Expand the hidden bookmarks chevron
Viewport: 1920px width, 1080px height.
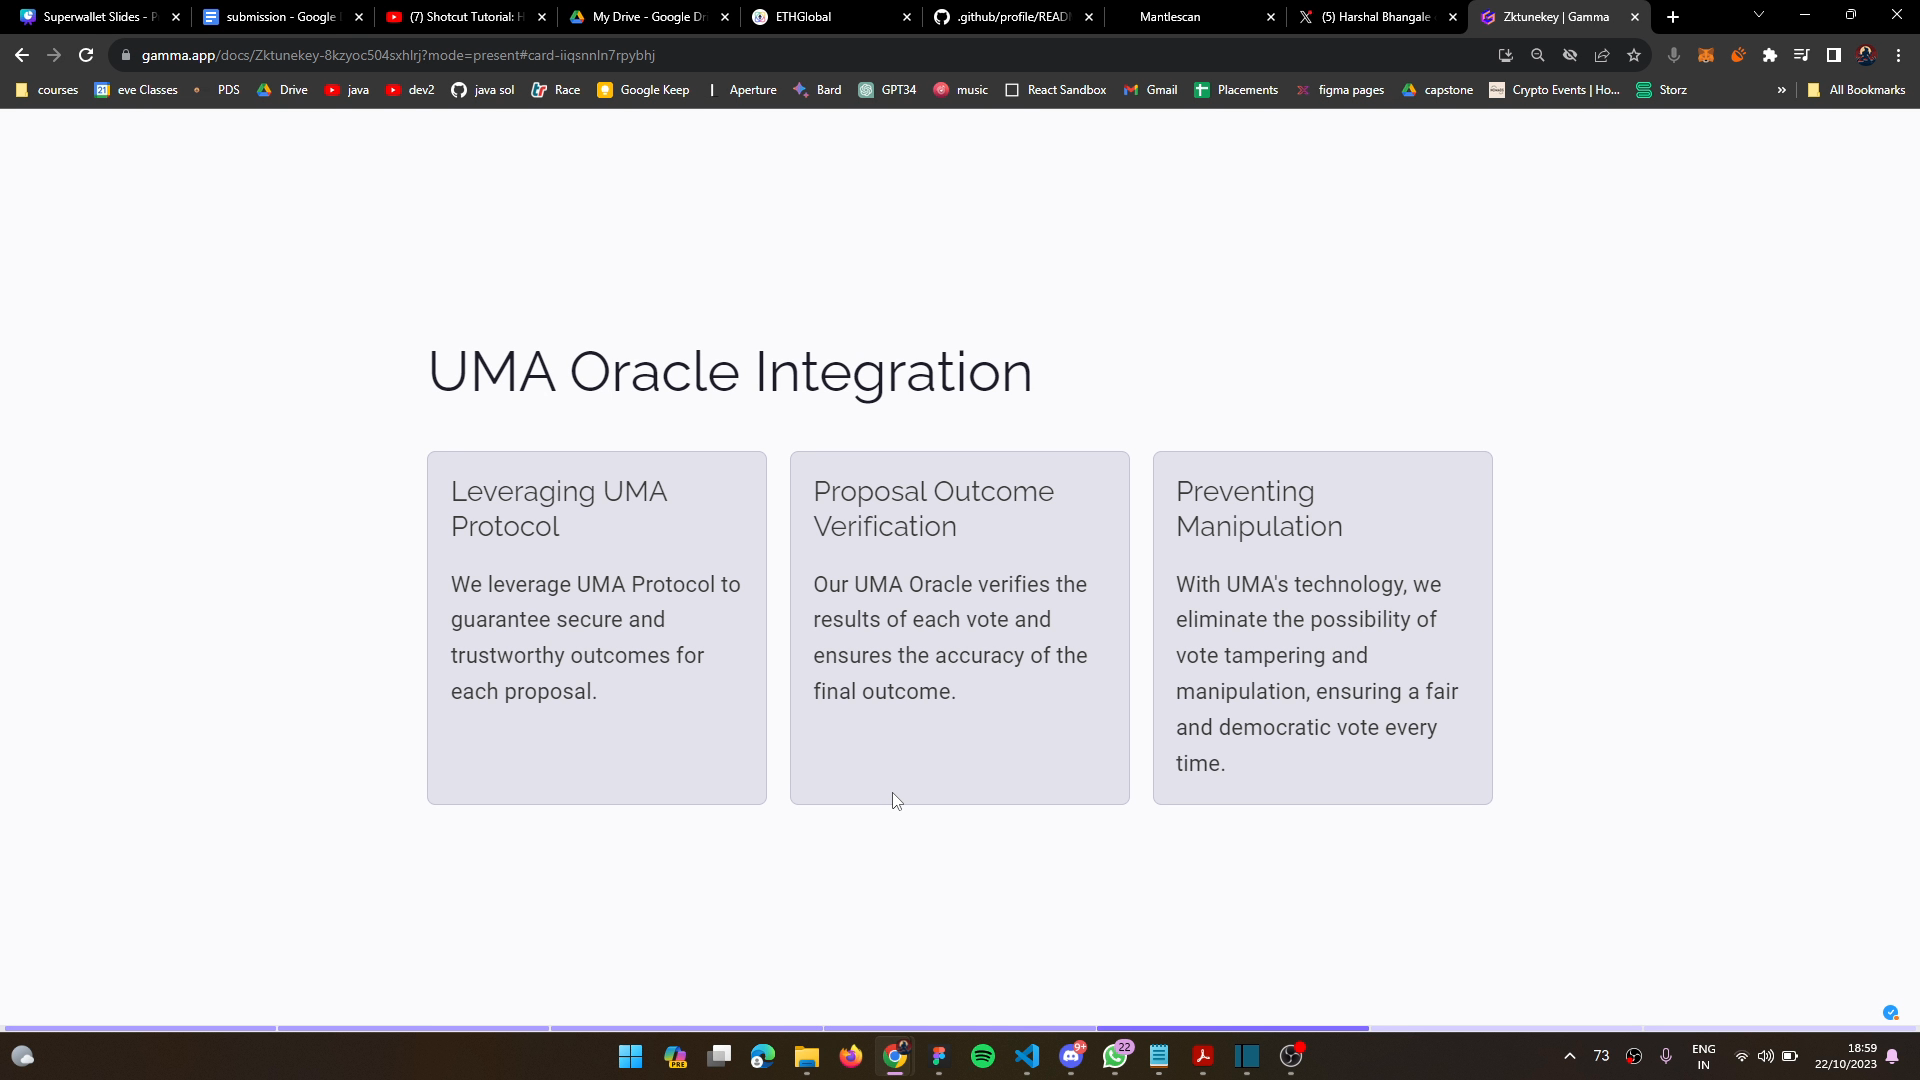click(x=1781, y=90)
